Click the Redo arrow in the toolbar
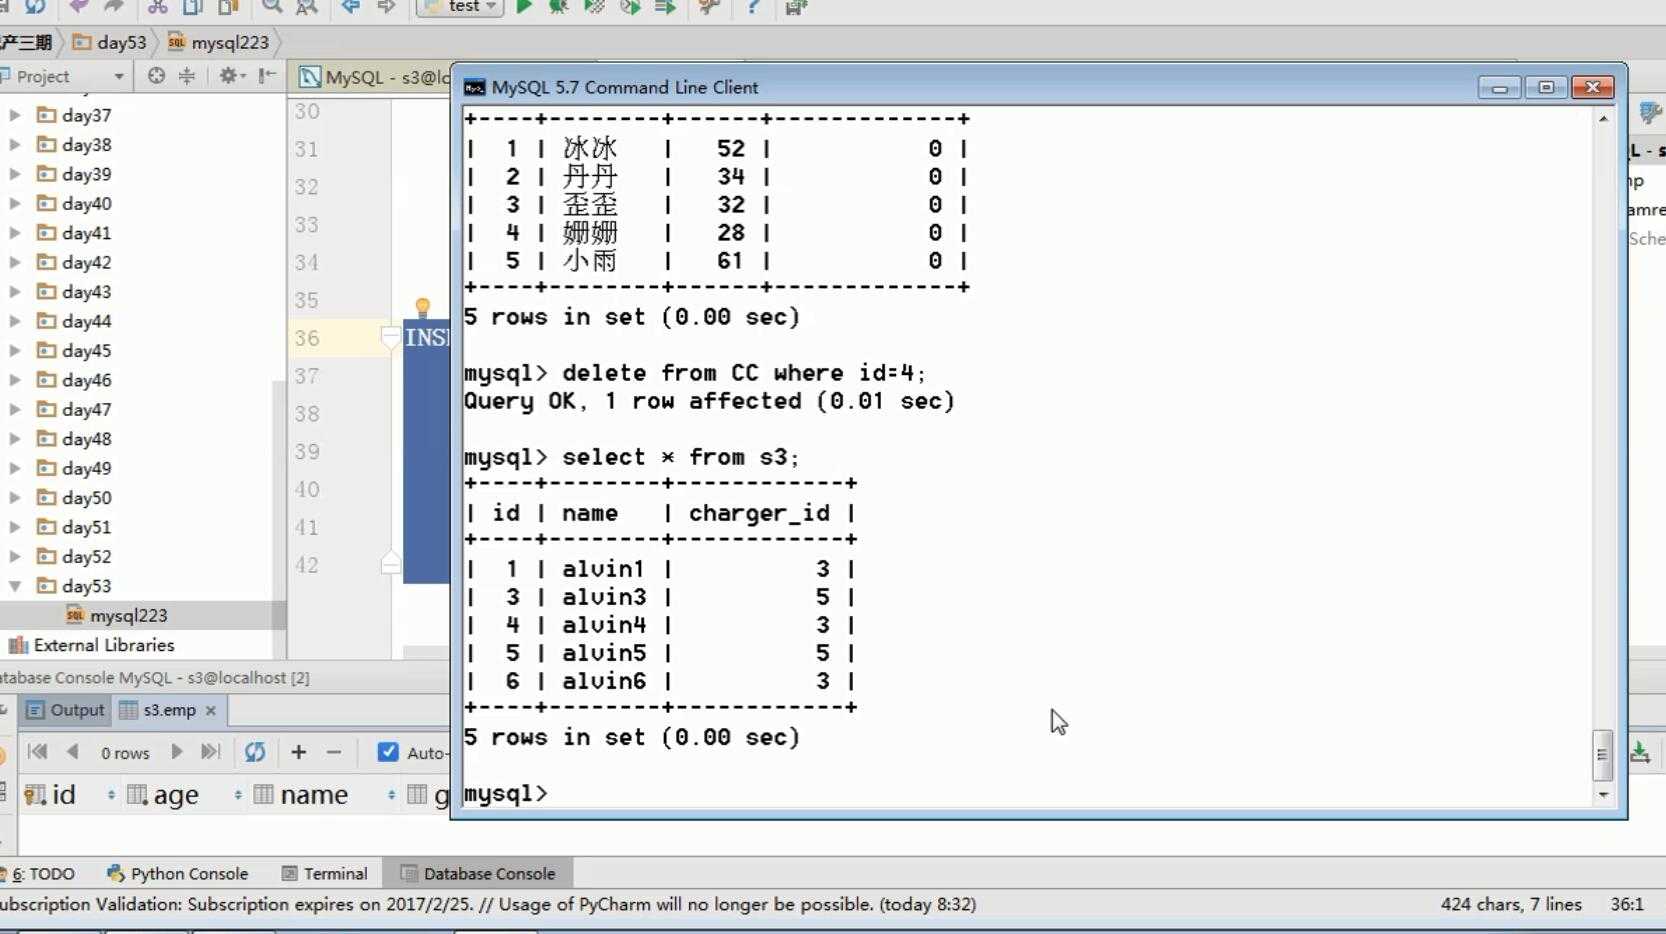Viewport: 1666px width, 934px height. pos(114,7)
